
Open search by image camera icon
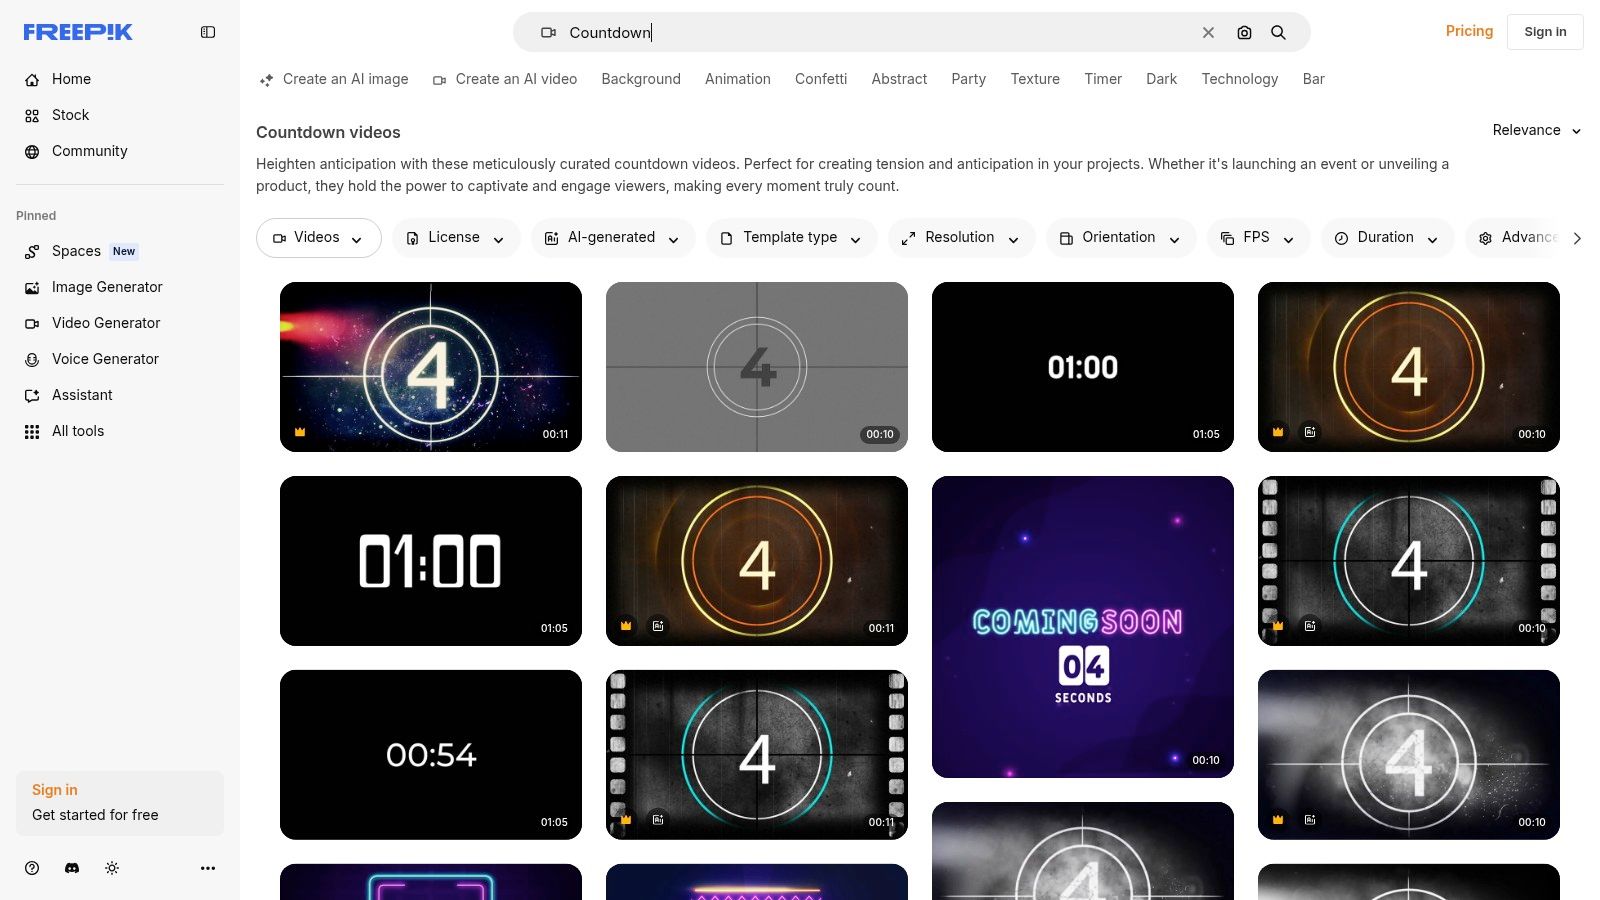tap(1244, 33)
